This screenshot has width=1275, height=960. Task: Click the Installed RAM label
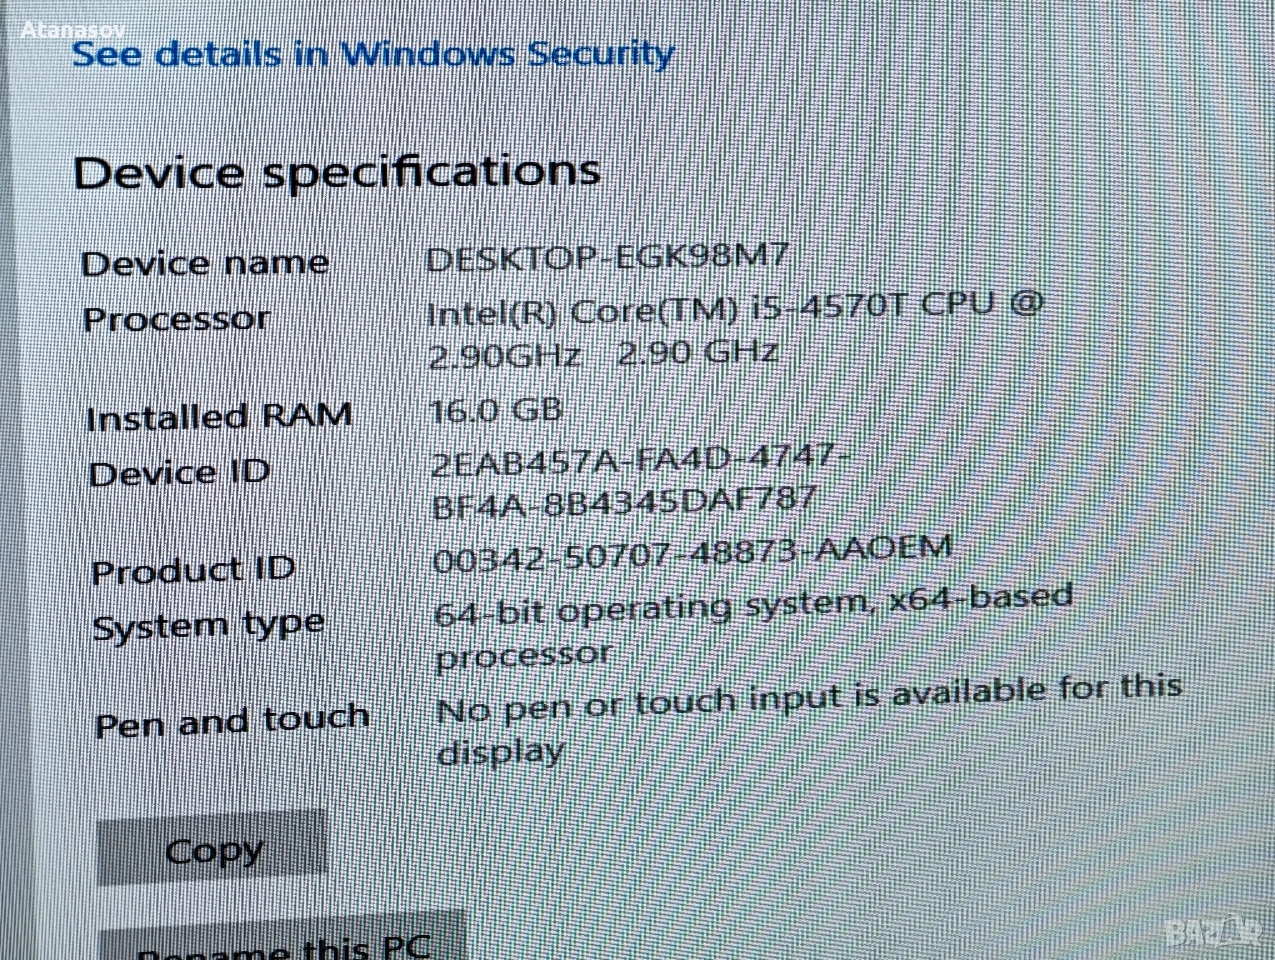(219, 416)
